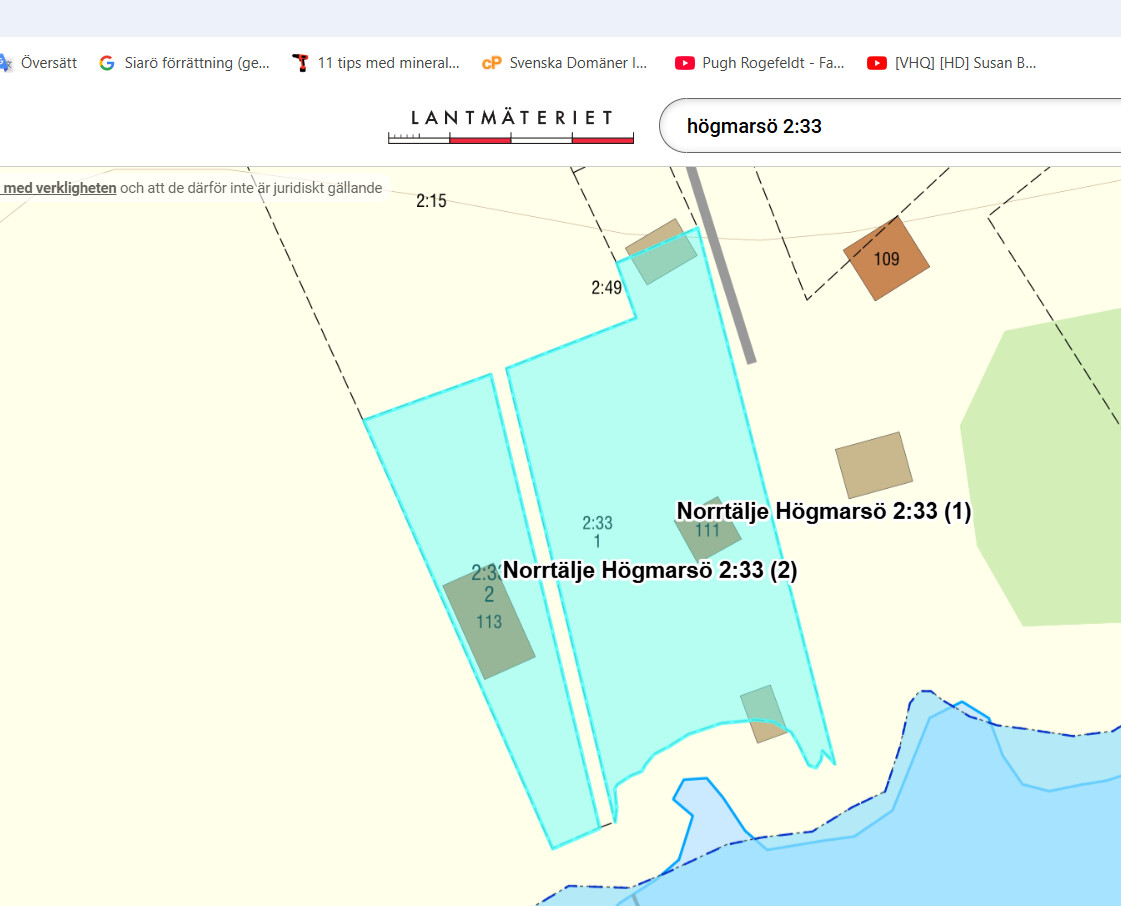The width and height of the screenshot is (1121, 906).
Task: Select building 111 inside the highlighted parcel
Action: (708, 531)
